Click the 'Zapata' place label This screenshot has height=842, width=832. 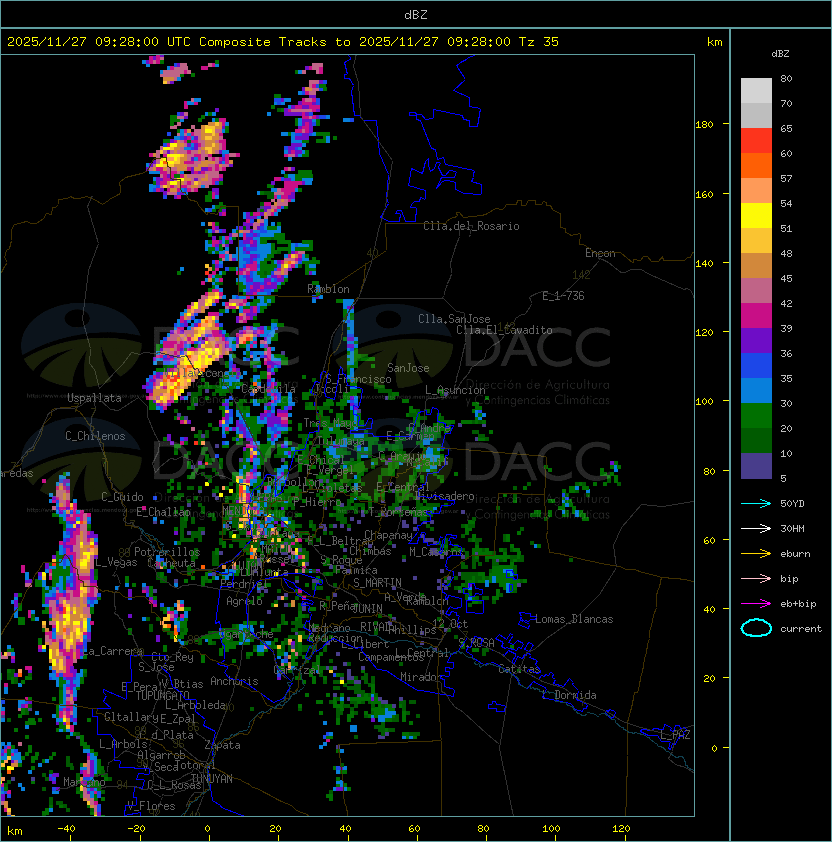pyautogui.click(x=222, y=745)
